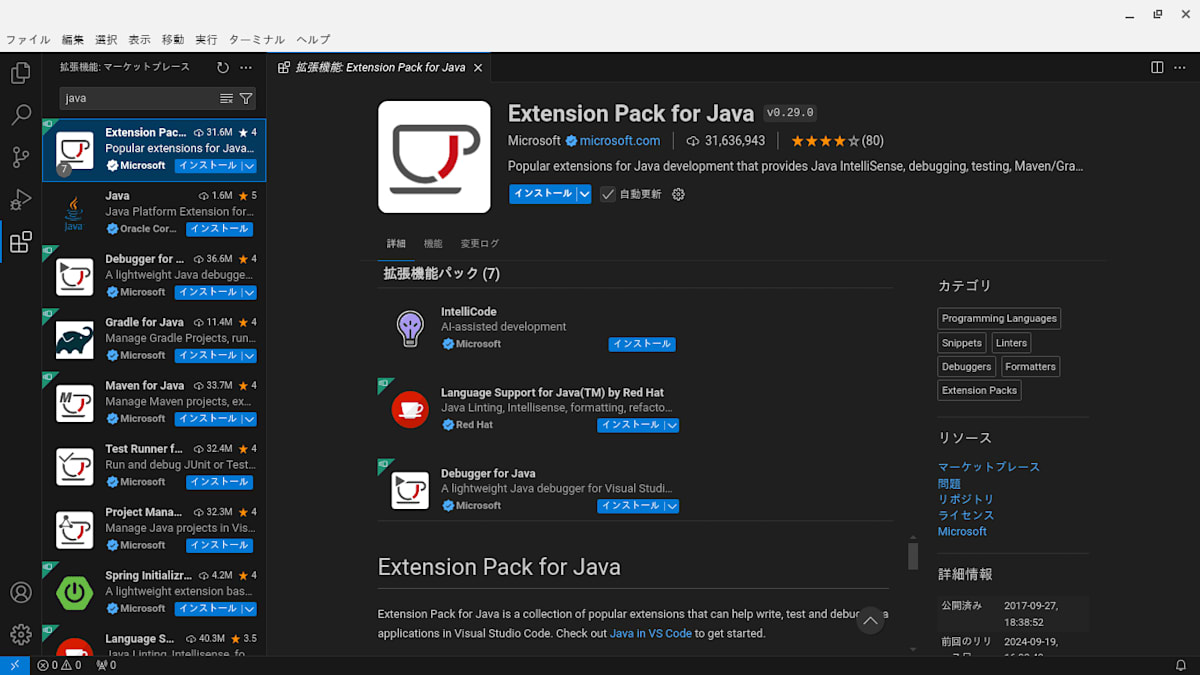
Task: Open the 選択 menu
Action: pyautogui.click(x=106, y=40)
